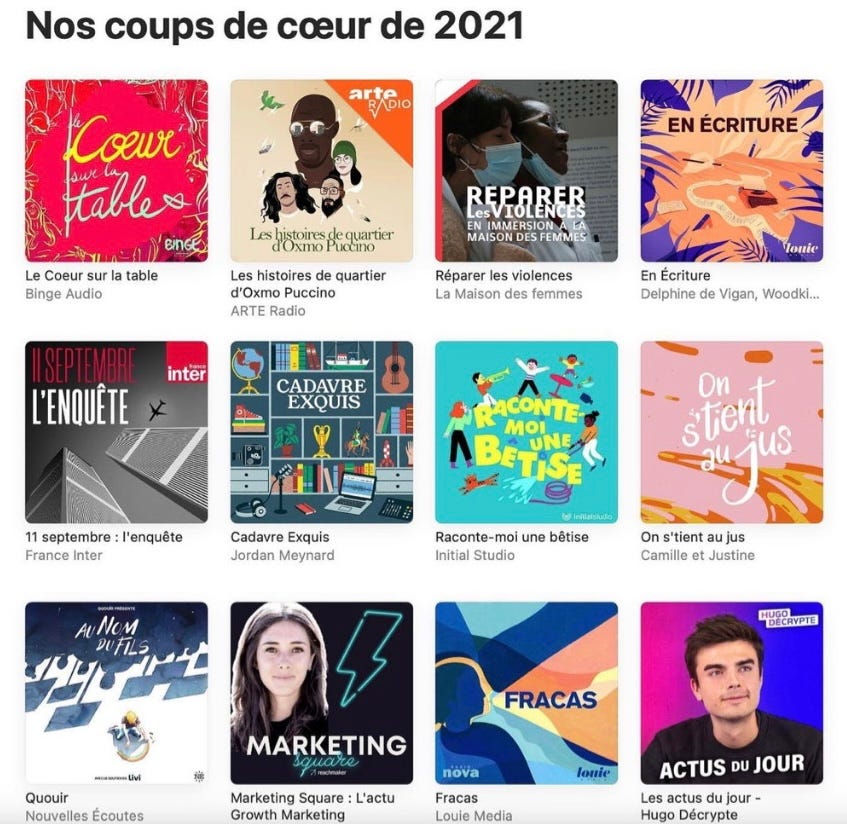Screen dimensions: 847x824
Task: Select the Fracas podcast artwork
Action: point(527,693)
